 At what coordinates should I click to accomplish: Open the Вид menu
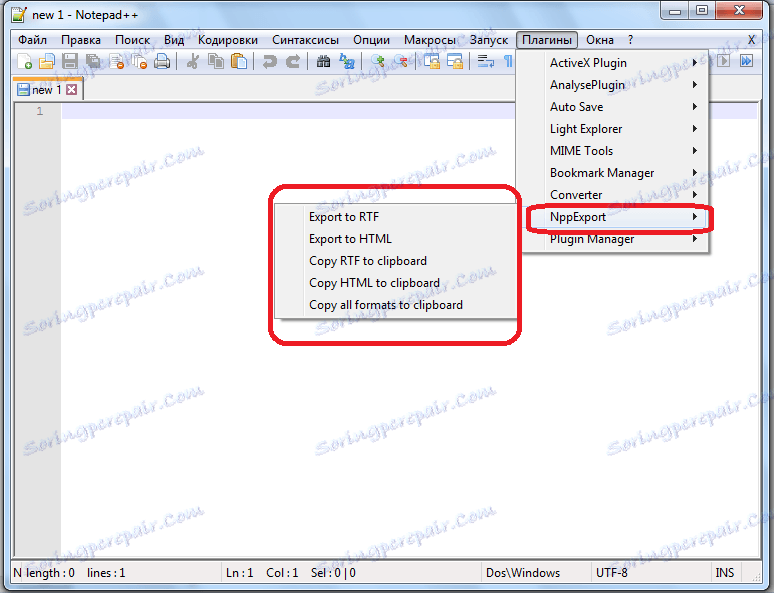[174, 40]
